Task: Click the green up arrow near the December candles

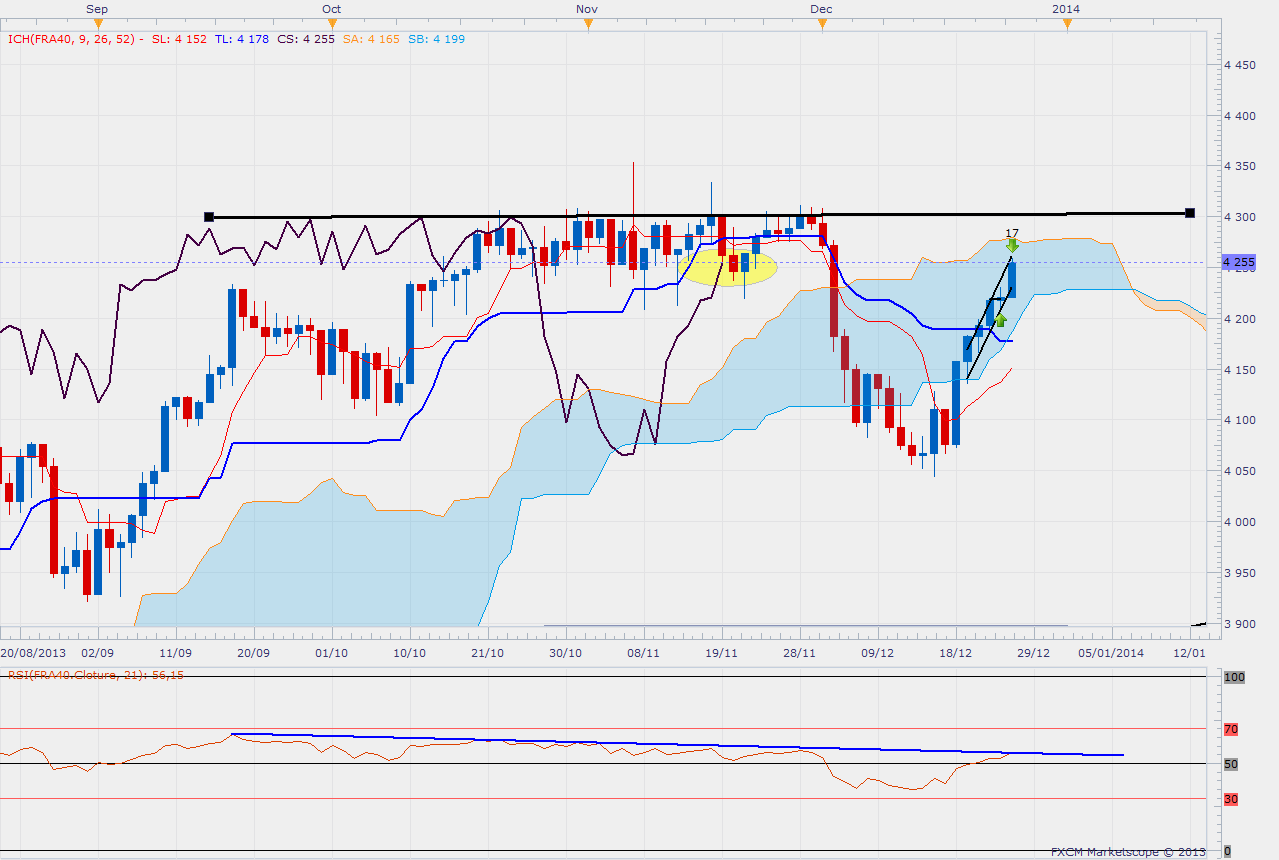Action: pyautogui.click(x=999, y=321)
